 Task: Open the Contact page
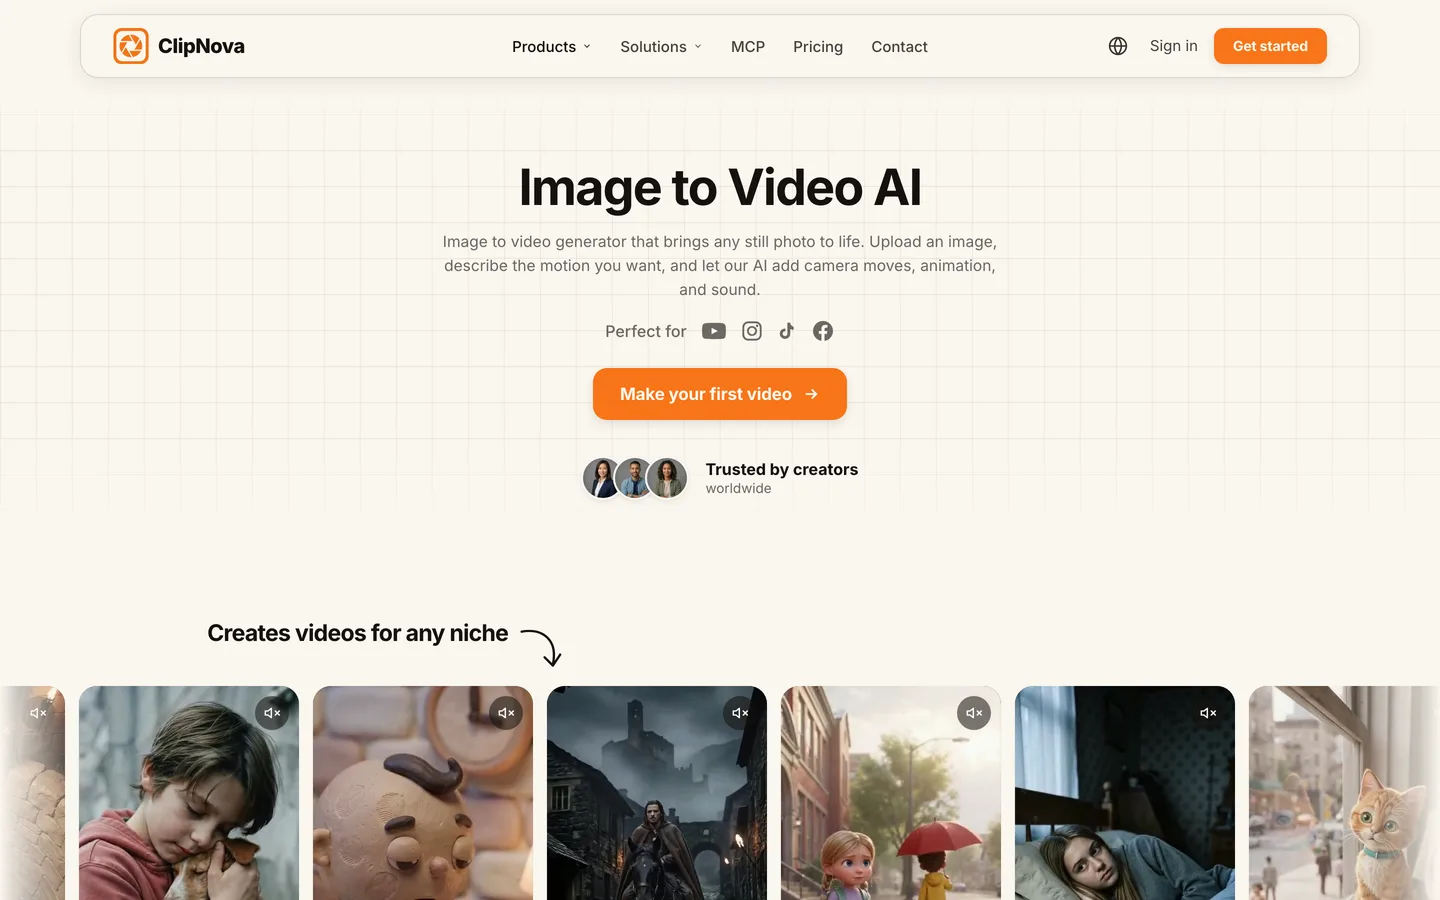[x=899, y=47]
